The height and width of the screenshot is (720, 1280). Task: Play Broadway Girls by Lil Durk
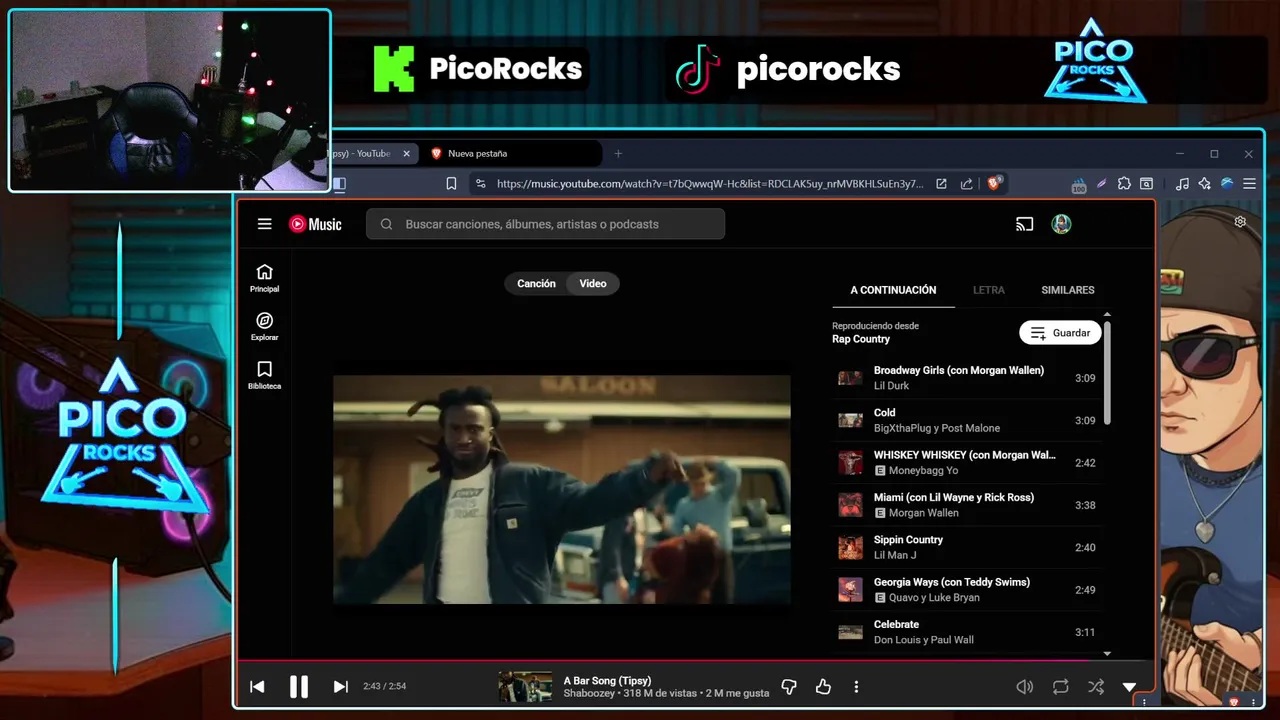coord(967,378)
